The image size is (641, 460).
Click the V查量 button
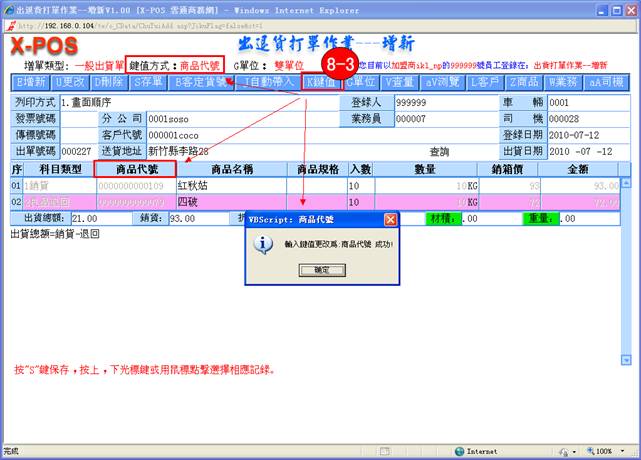(400, 82)
